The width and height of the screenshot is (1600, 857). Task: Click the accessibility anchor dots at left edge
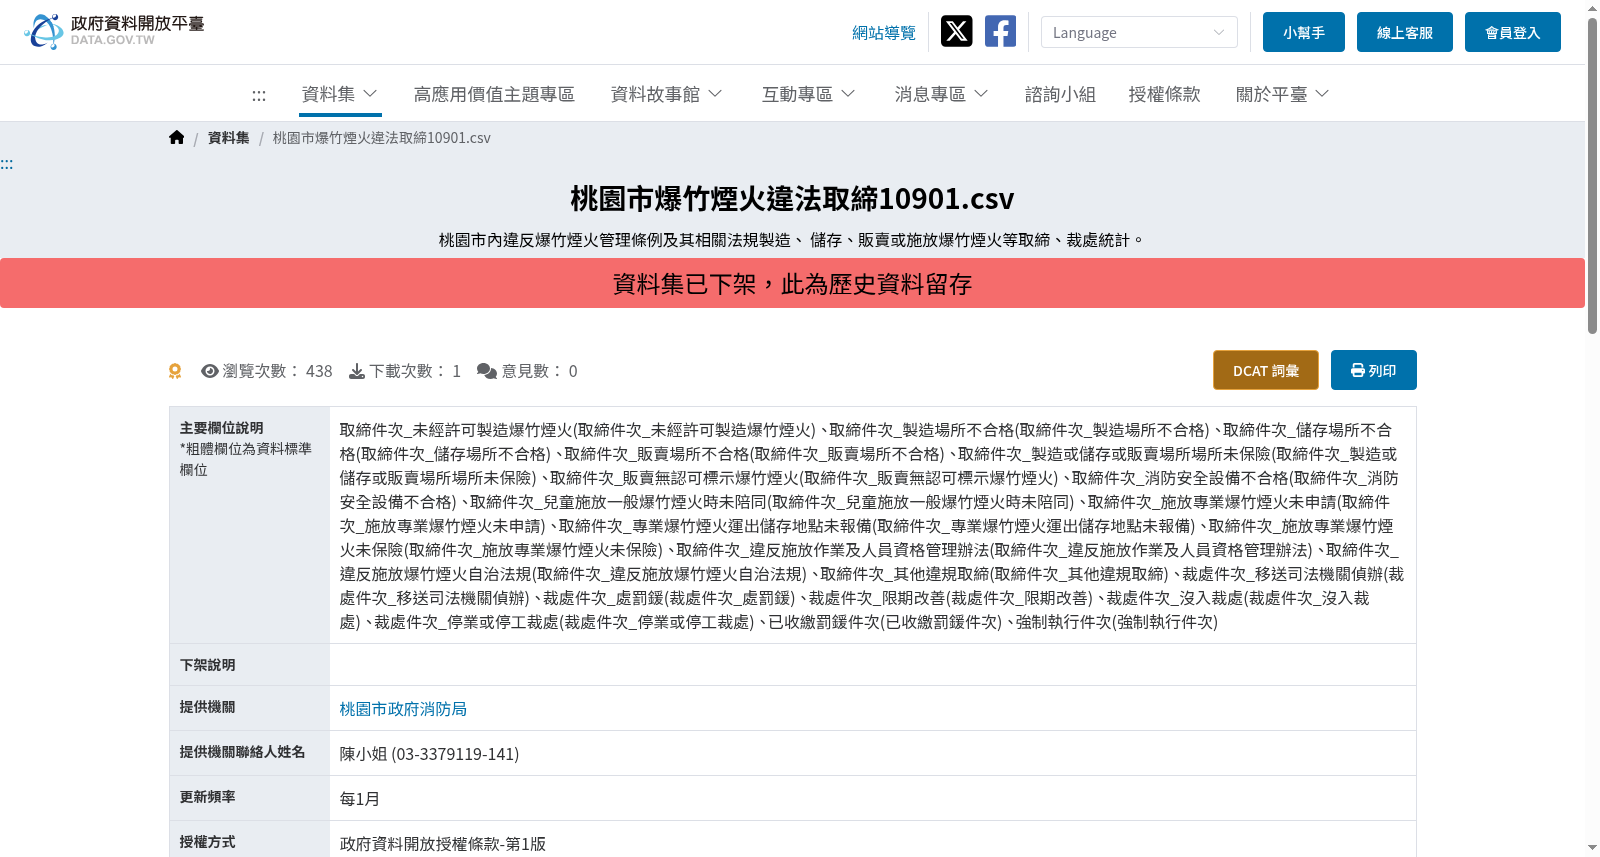(7, 164)
